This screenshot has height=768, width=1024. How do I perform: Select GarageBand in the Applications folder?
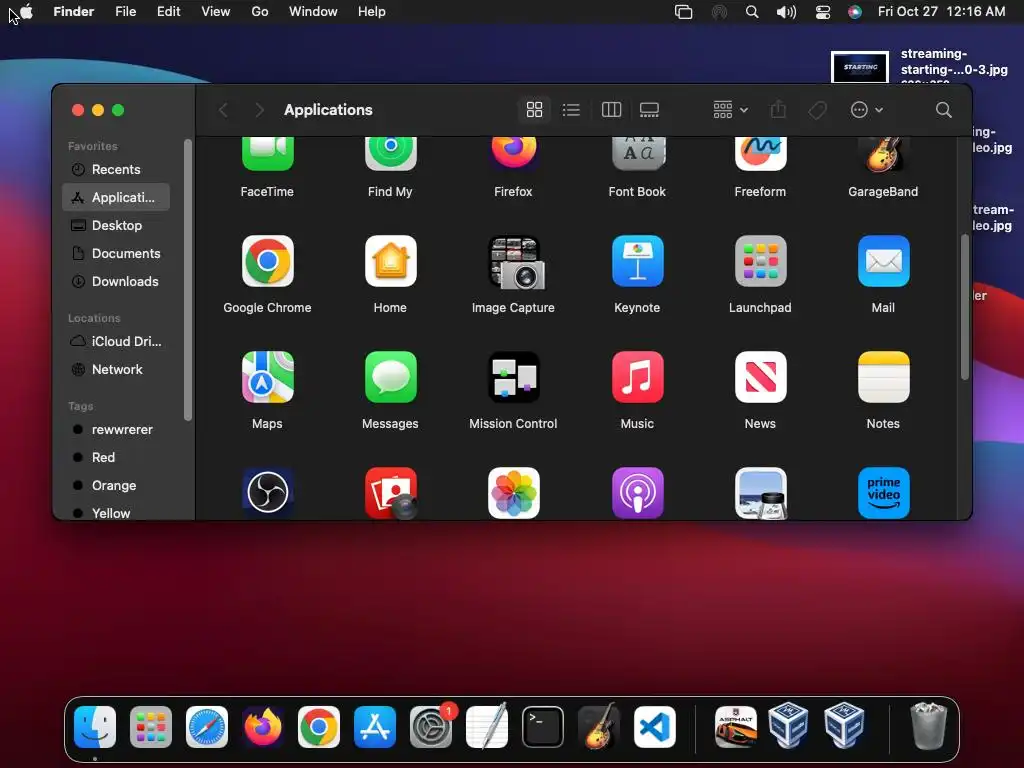[x=883, y=153]
